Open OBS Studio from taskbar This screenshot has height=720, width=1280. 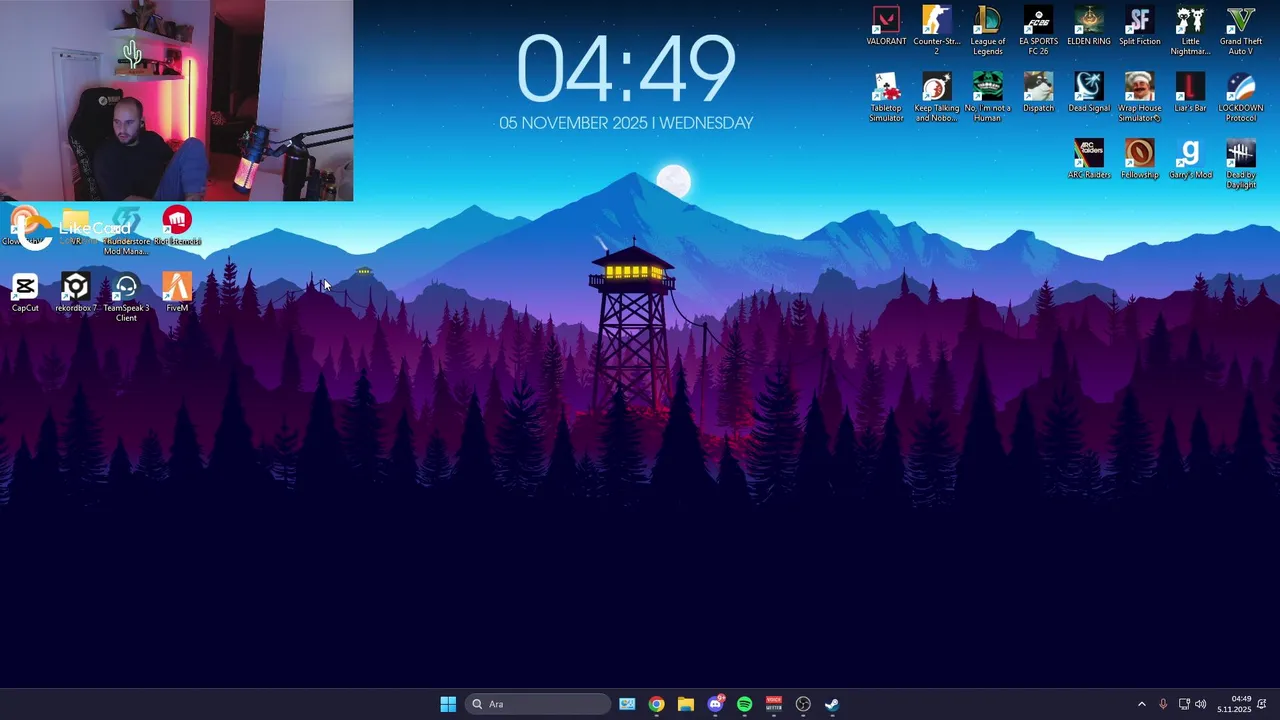(x=803, y=704)
